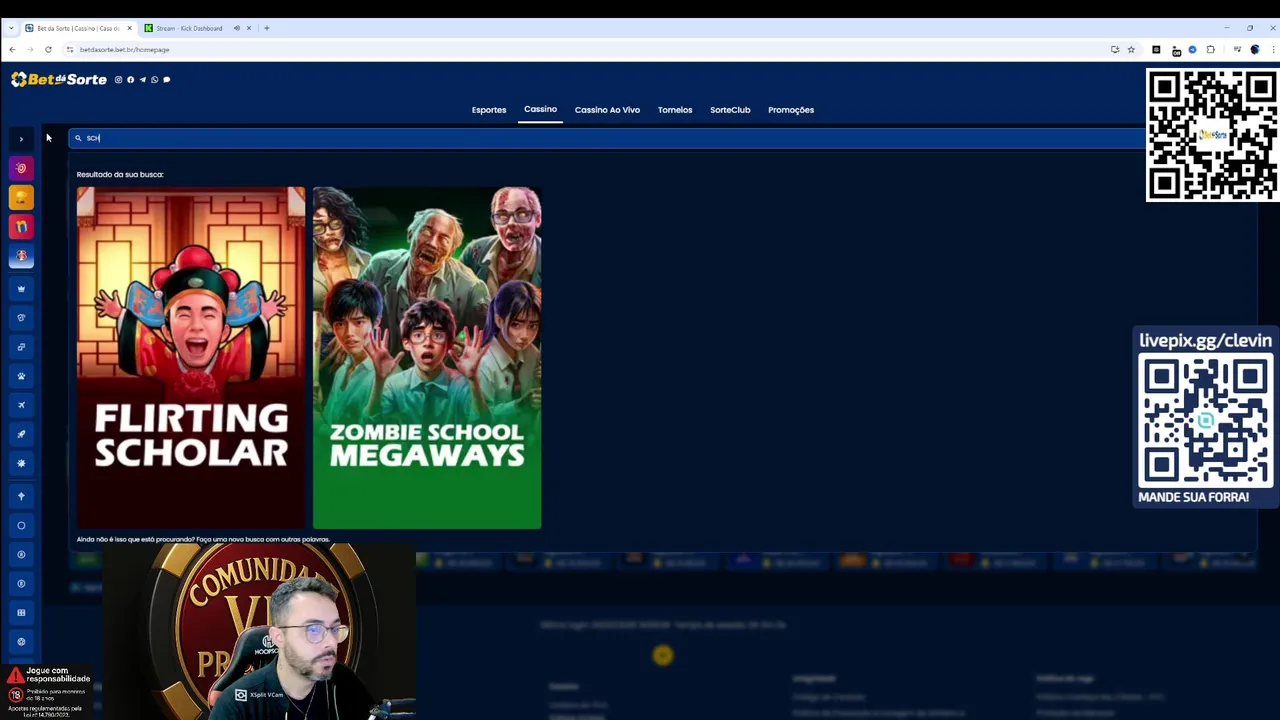Open the Bet da Sorte WhatsApp icon
The height and width of the screenshot is (720, 1280).
[154, 79]
